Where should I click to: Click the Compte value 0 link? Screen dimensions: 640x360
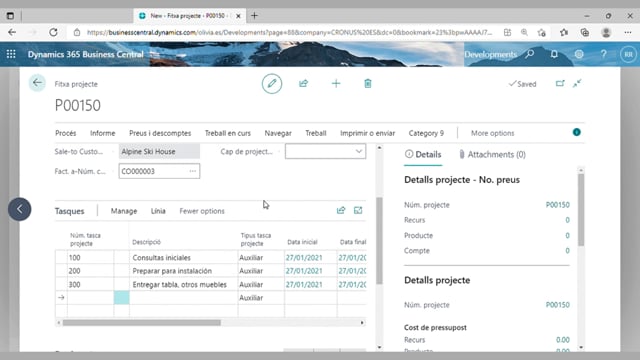pos(567,251)
